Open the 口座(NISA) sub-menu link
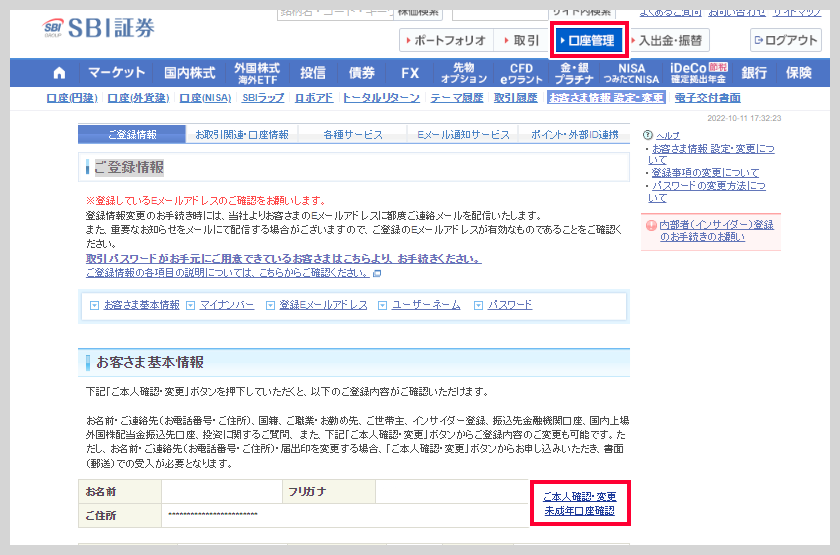This screenshot has width=840, height=555. click(205, 98)
